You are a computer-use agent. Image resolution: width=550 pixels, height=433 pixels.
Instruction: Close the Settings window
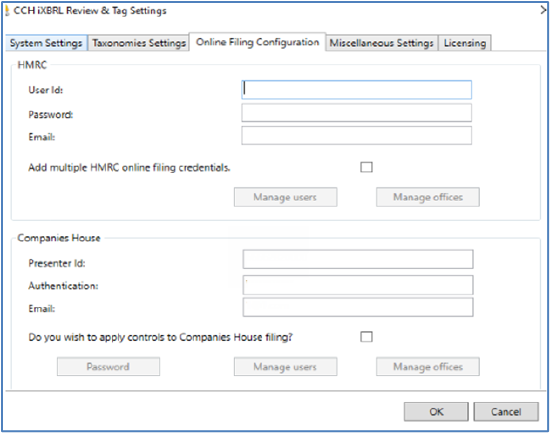(544, 11)
